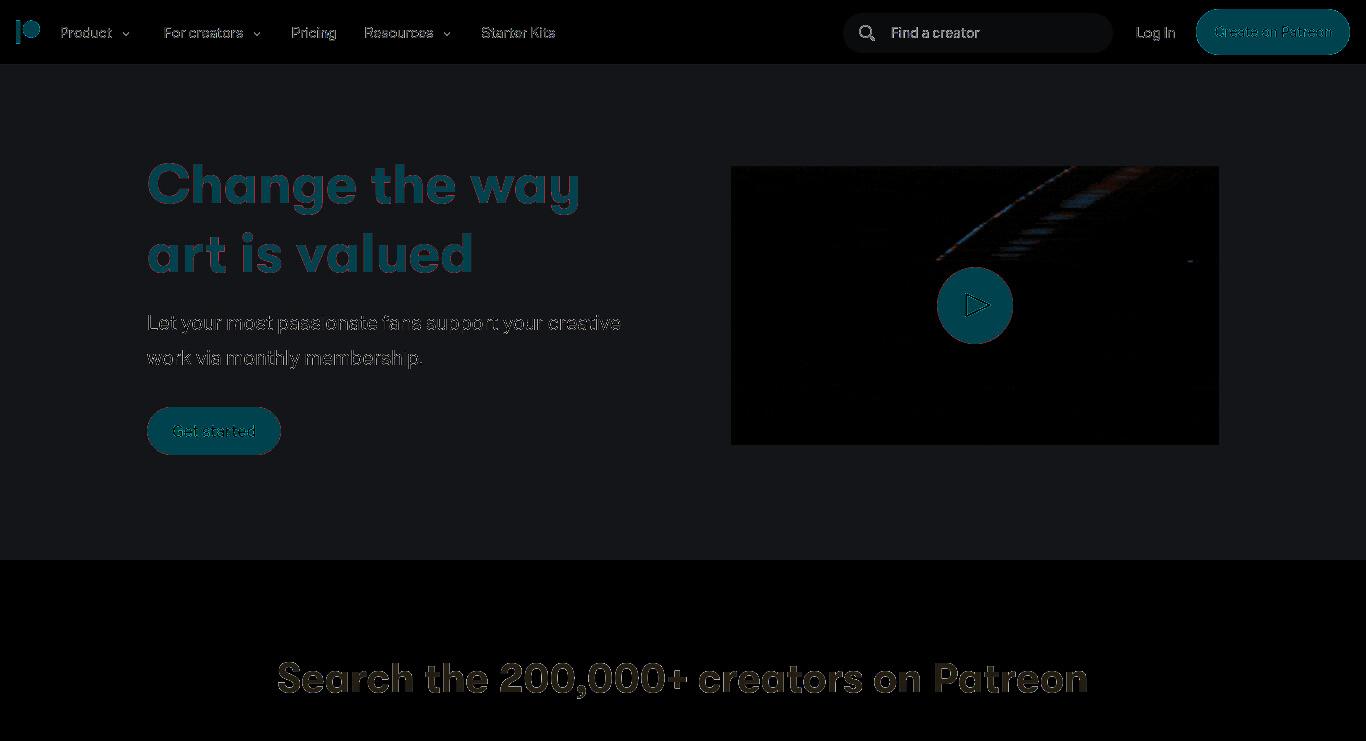Play the hero video
The image size is (1366, 741).
click(x=975, y=305)
